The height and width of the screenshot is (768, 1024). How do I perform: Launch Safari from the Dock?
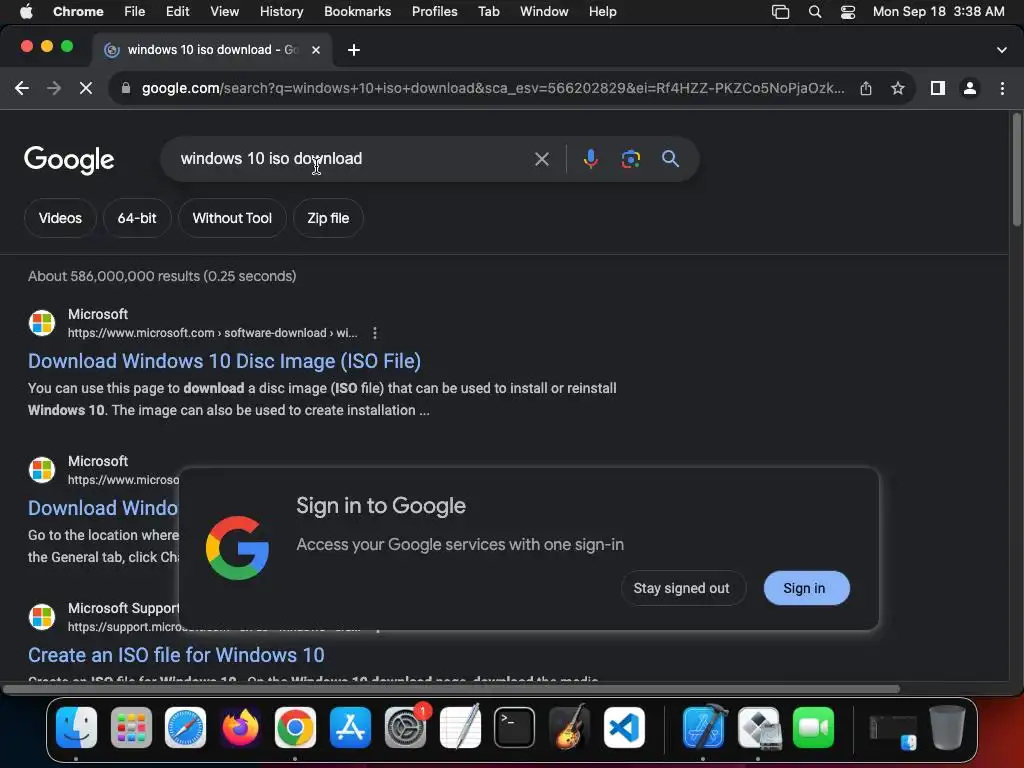point(185,727)
